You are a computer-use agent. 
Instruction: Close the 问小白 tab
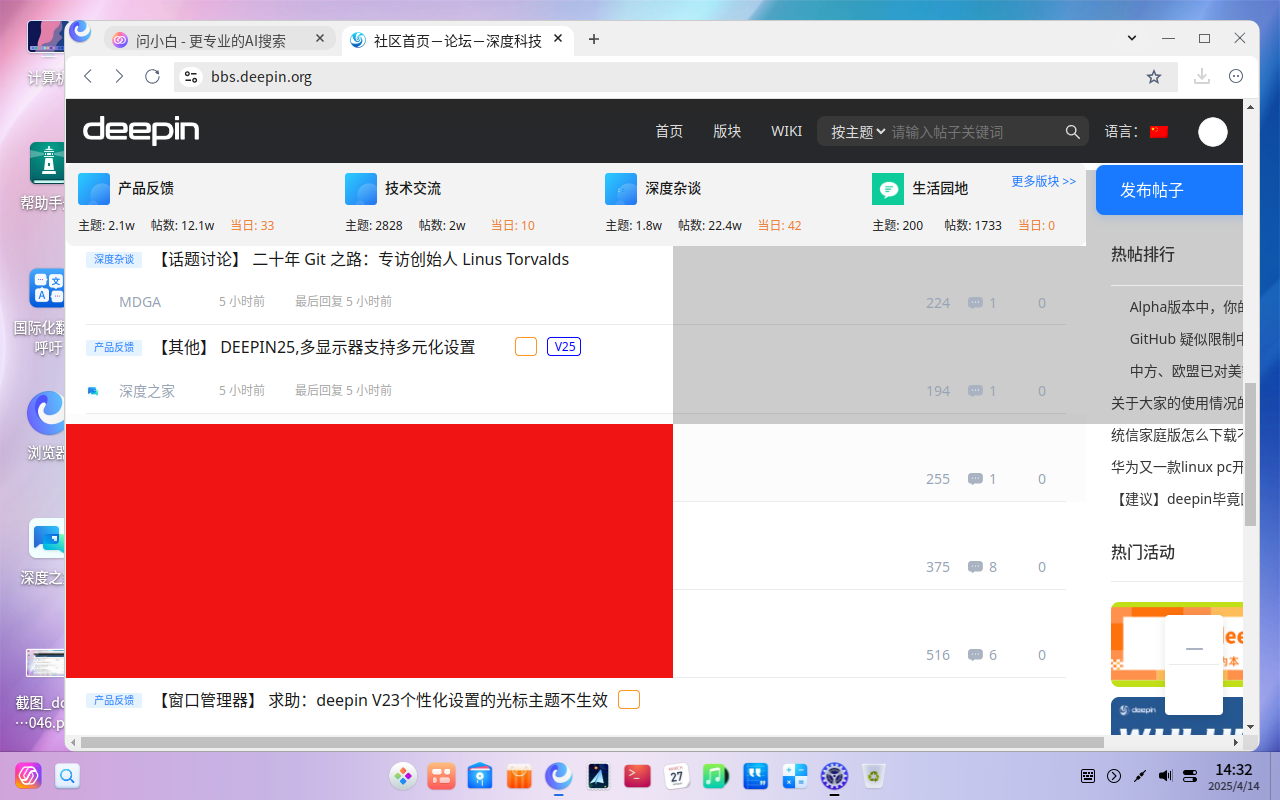[320, 39]
